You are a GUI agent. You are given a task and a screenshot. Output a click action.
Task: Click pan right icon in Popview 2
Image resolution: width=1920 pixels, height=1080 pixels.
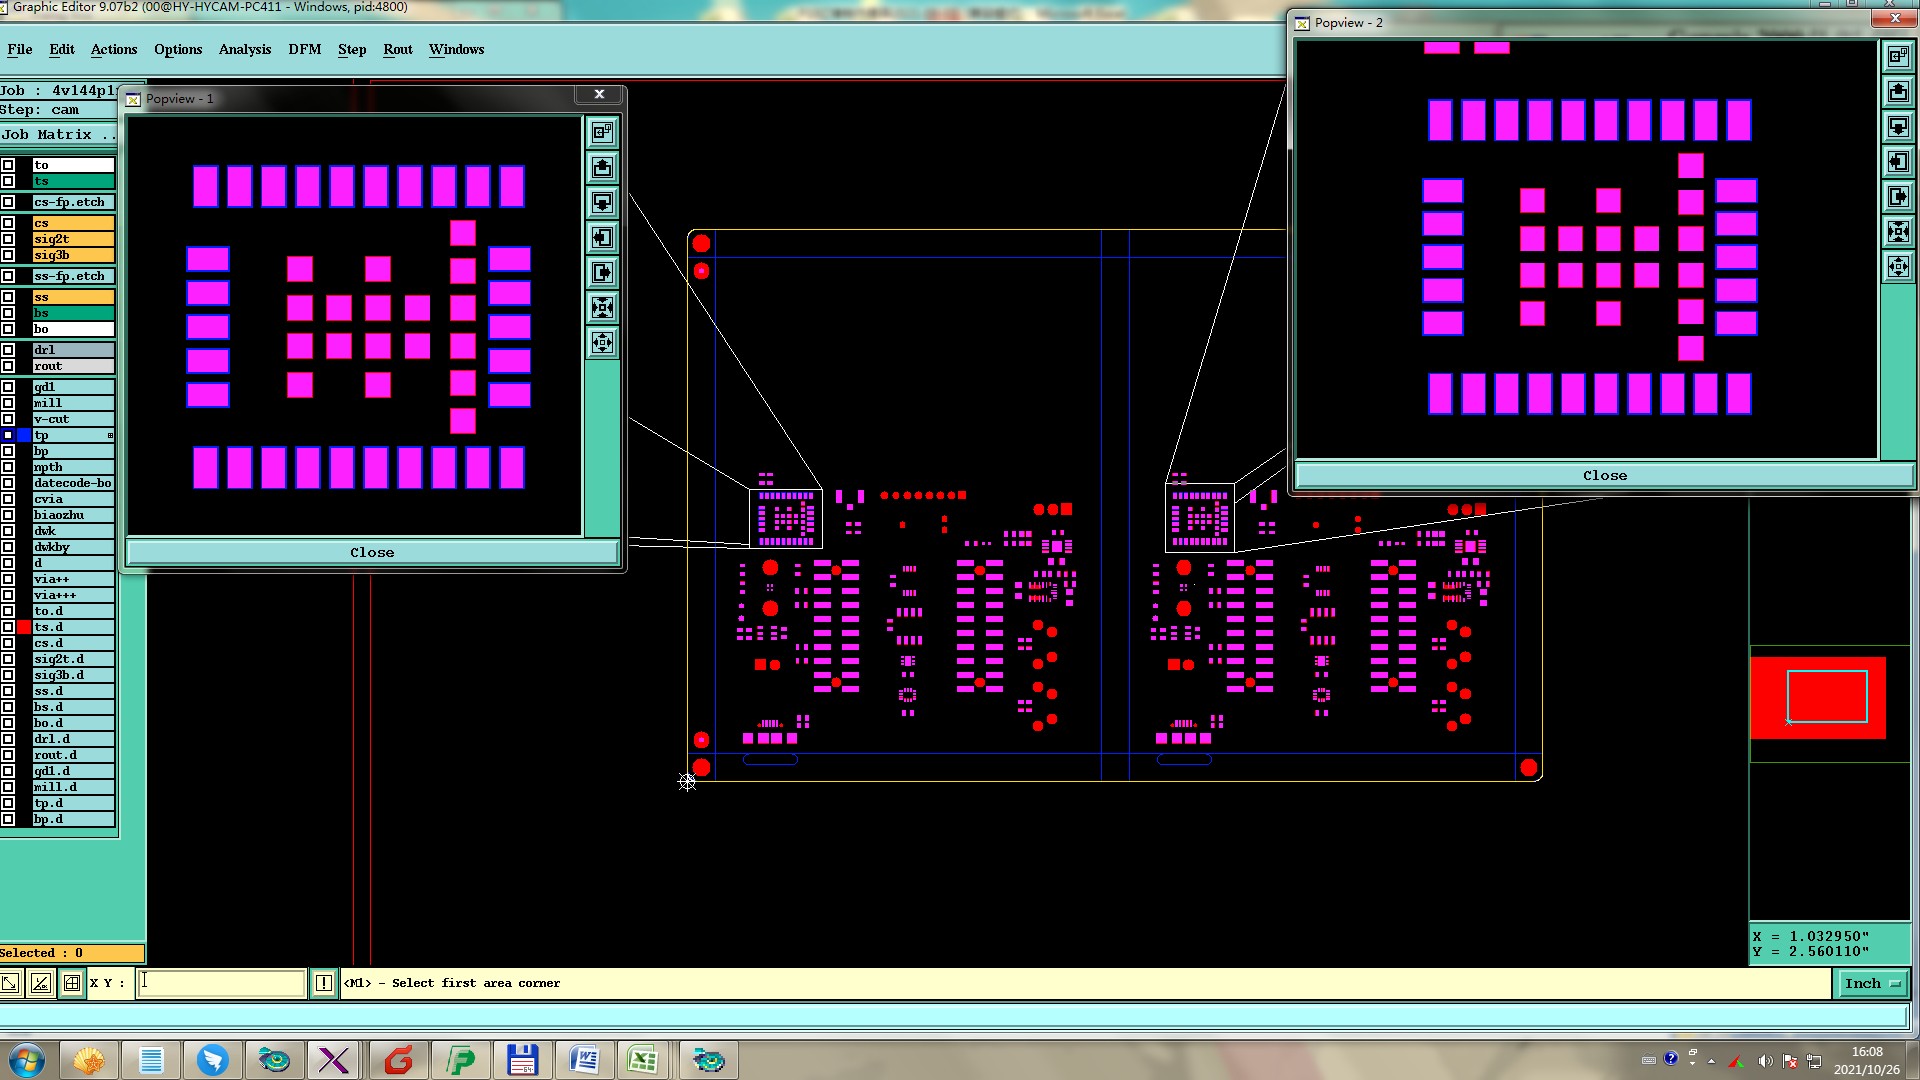1897,197
